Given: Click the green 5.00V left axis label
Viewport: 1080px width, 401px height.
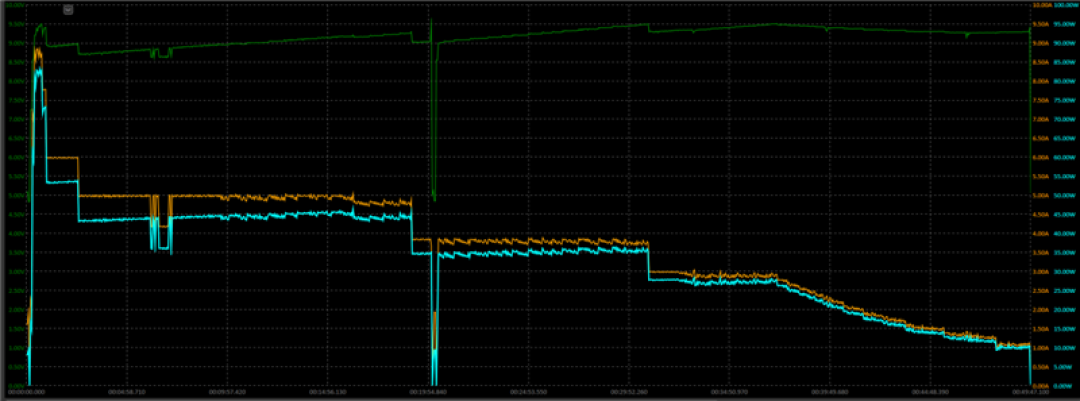Looking at the screenshot, I should 17,195.
